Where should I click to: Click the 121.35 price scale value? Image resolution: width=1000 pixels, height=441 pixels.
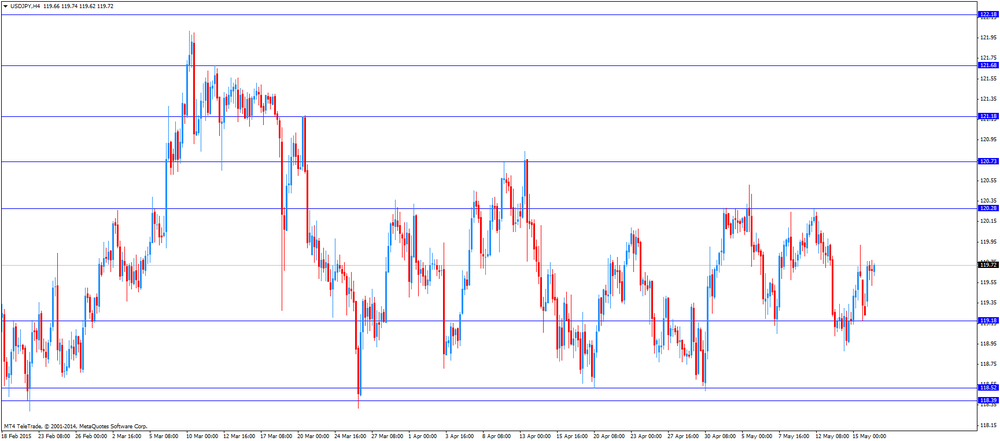989,98
